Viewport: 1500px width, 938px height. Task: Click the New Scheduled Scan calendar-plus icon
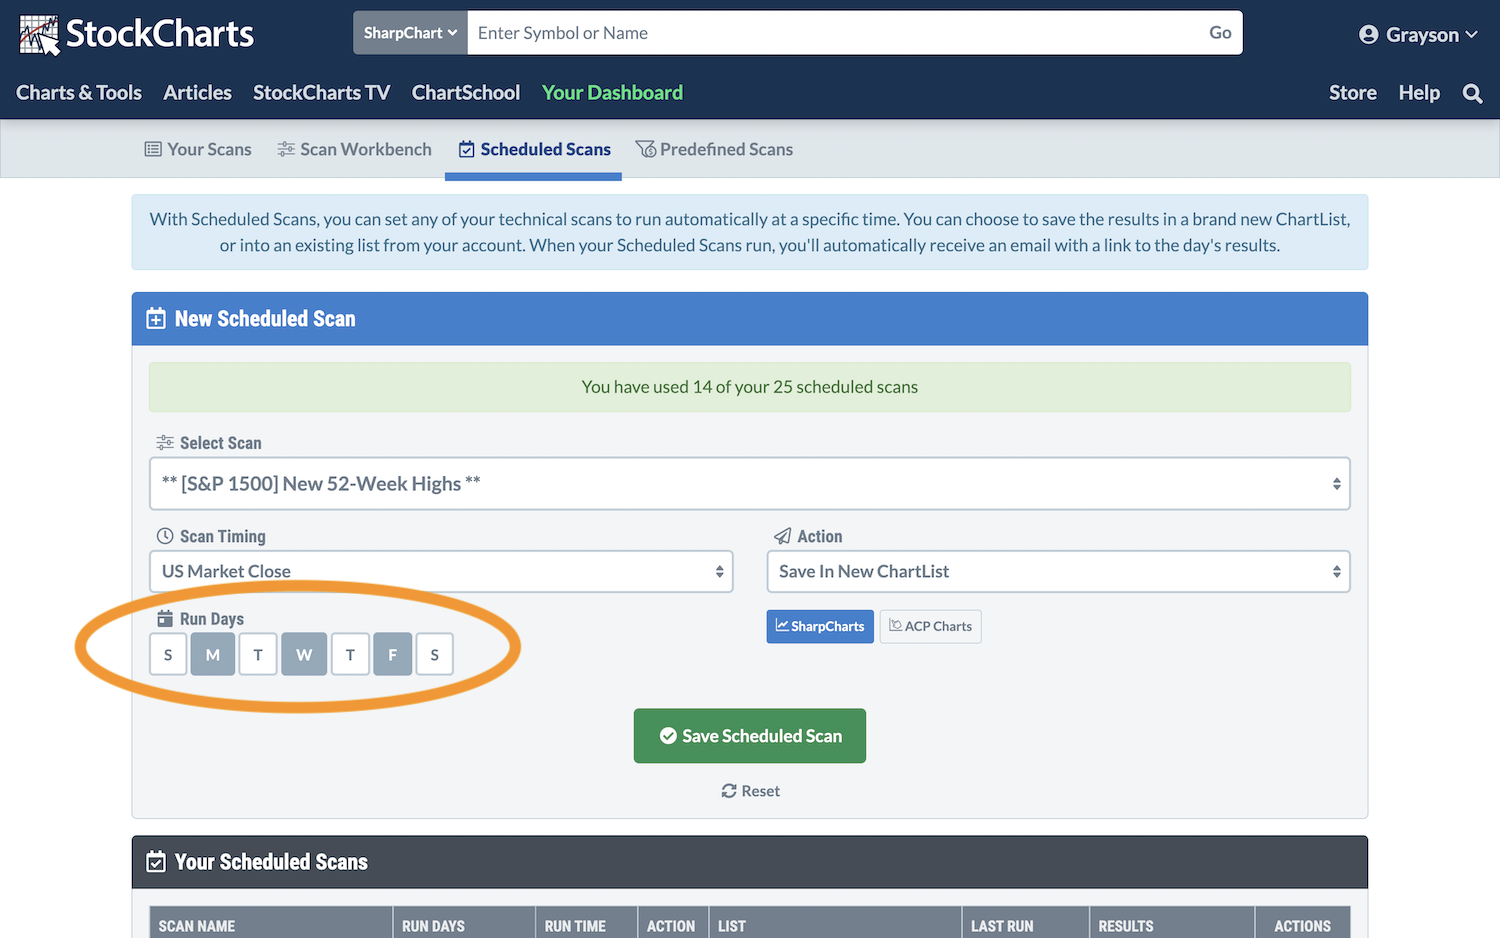156,319
